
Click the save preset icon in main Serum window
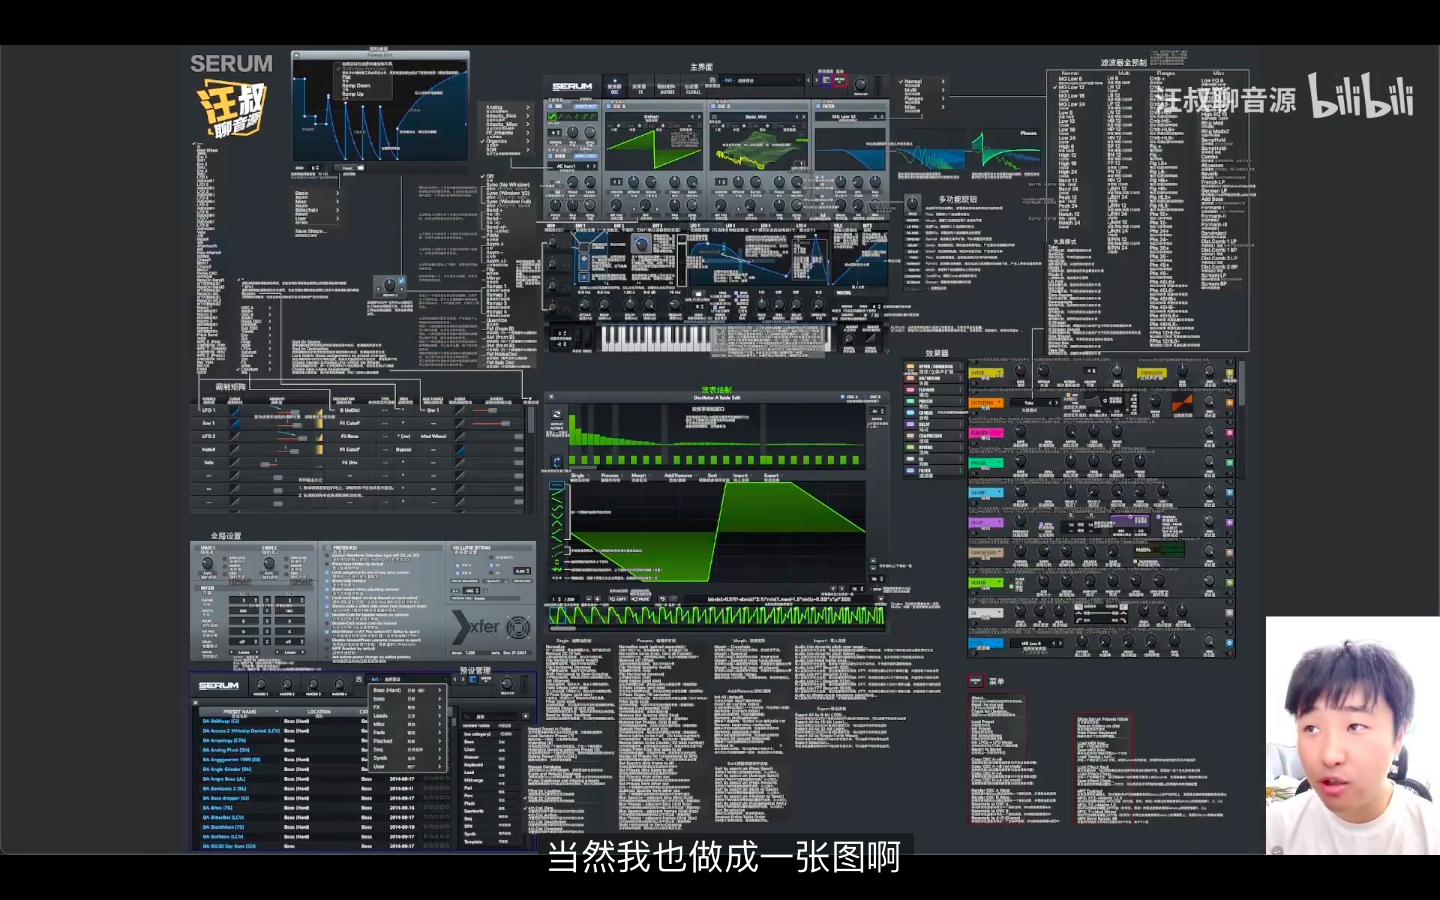tap(712, 80)
